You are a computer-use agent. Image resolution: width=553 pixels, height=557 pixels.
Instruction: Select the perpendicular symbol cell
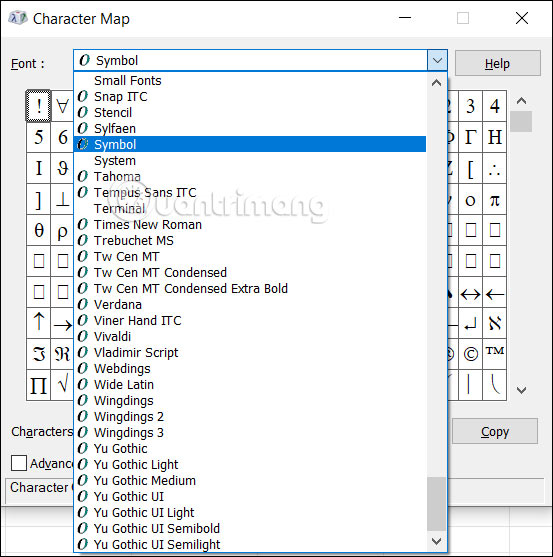coord(63,199)
